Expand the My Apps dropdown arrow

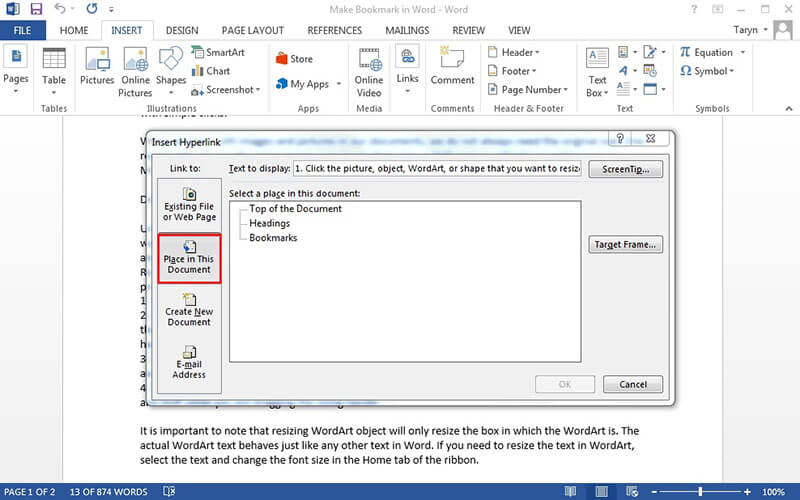pyautogui.click(x=339, y=84)
